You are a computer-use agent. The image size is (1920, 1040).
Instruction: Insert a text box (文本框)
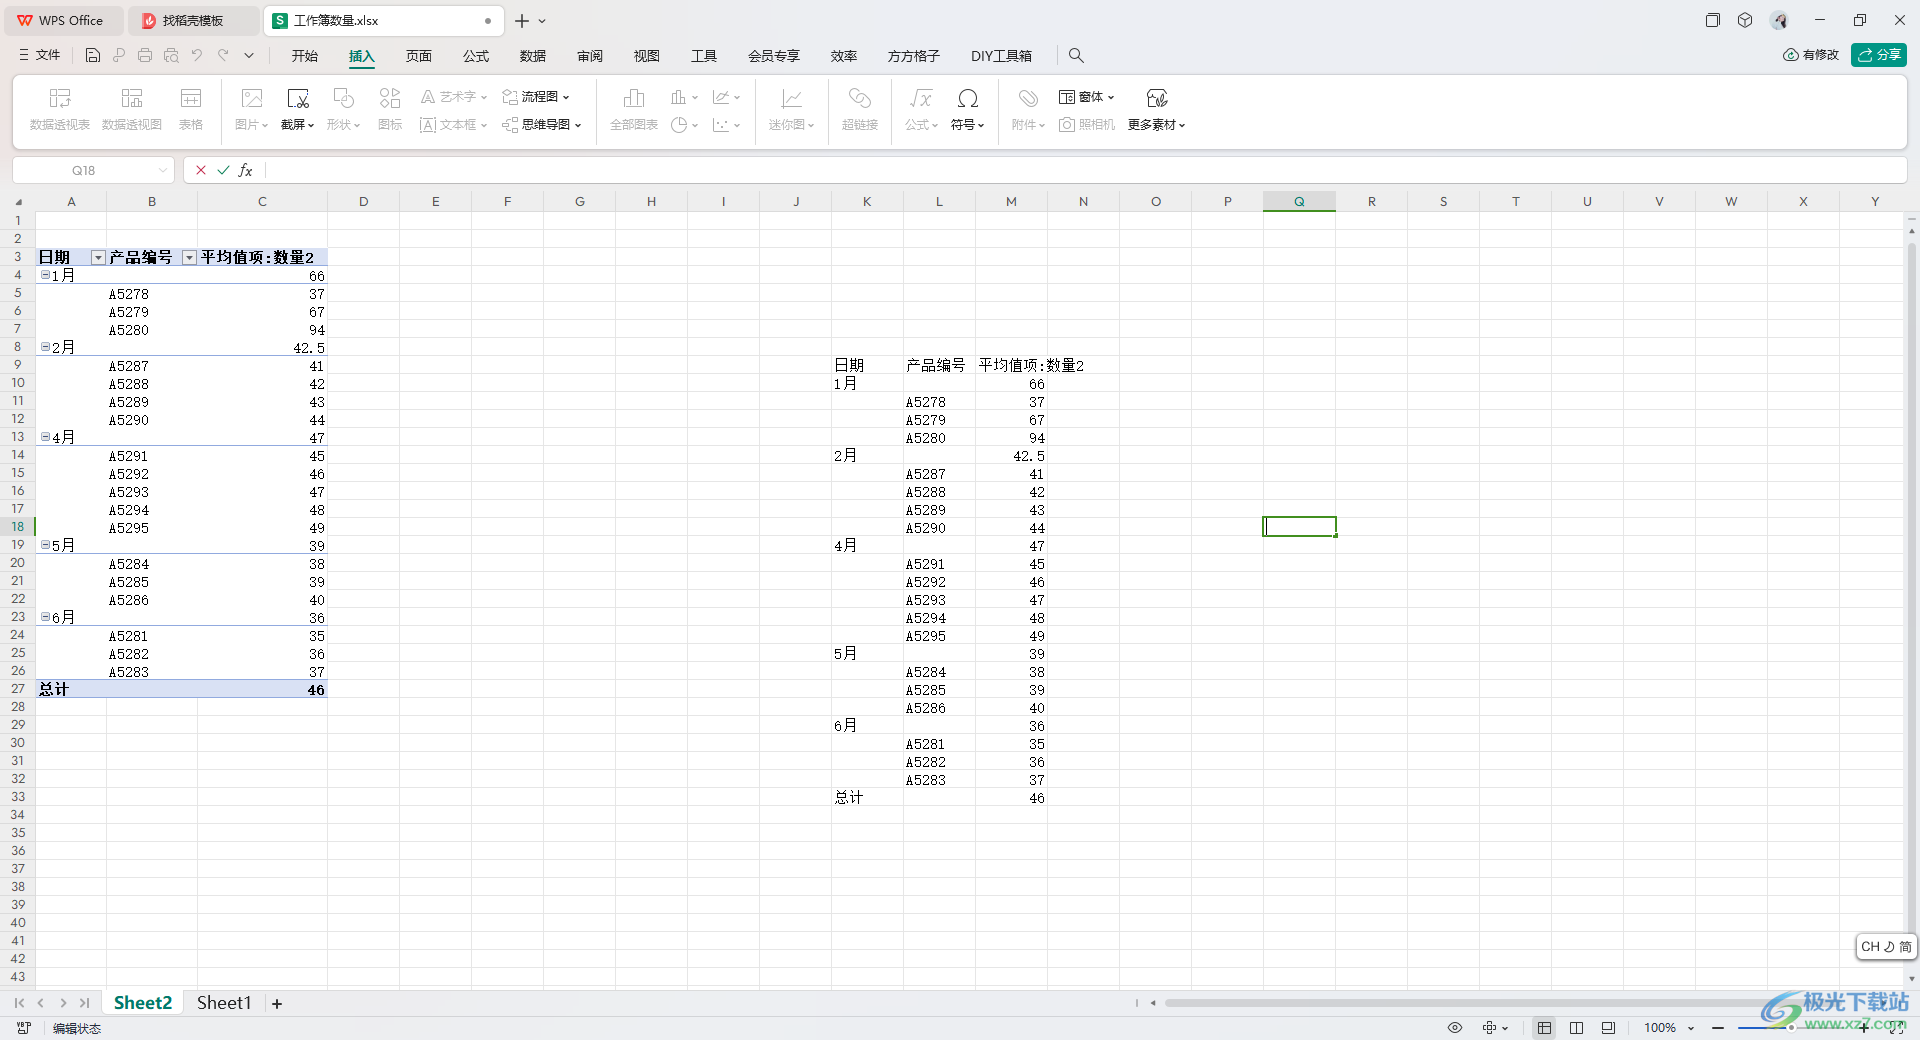tap(454, 125)
